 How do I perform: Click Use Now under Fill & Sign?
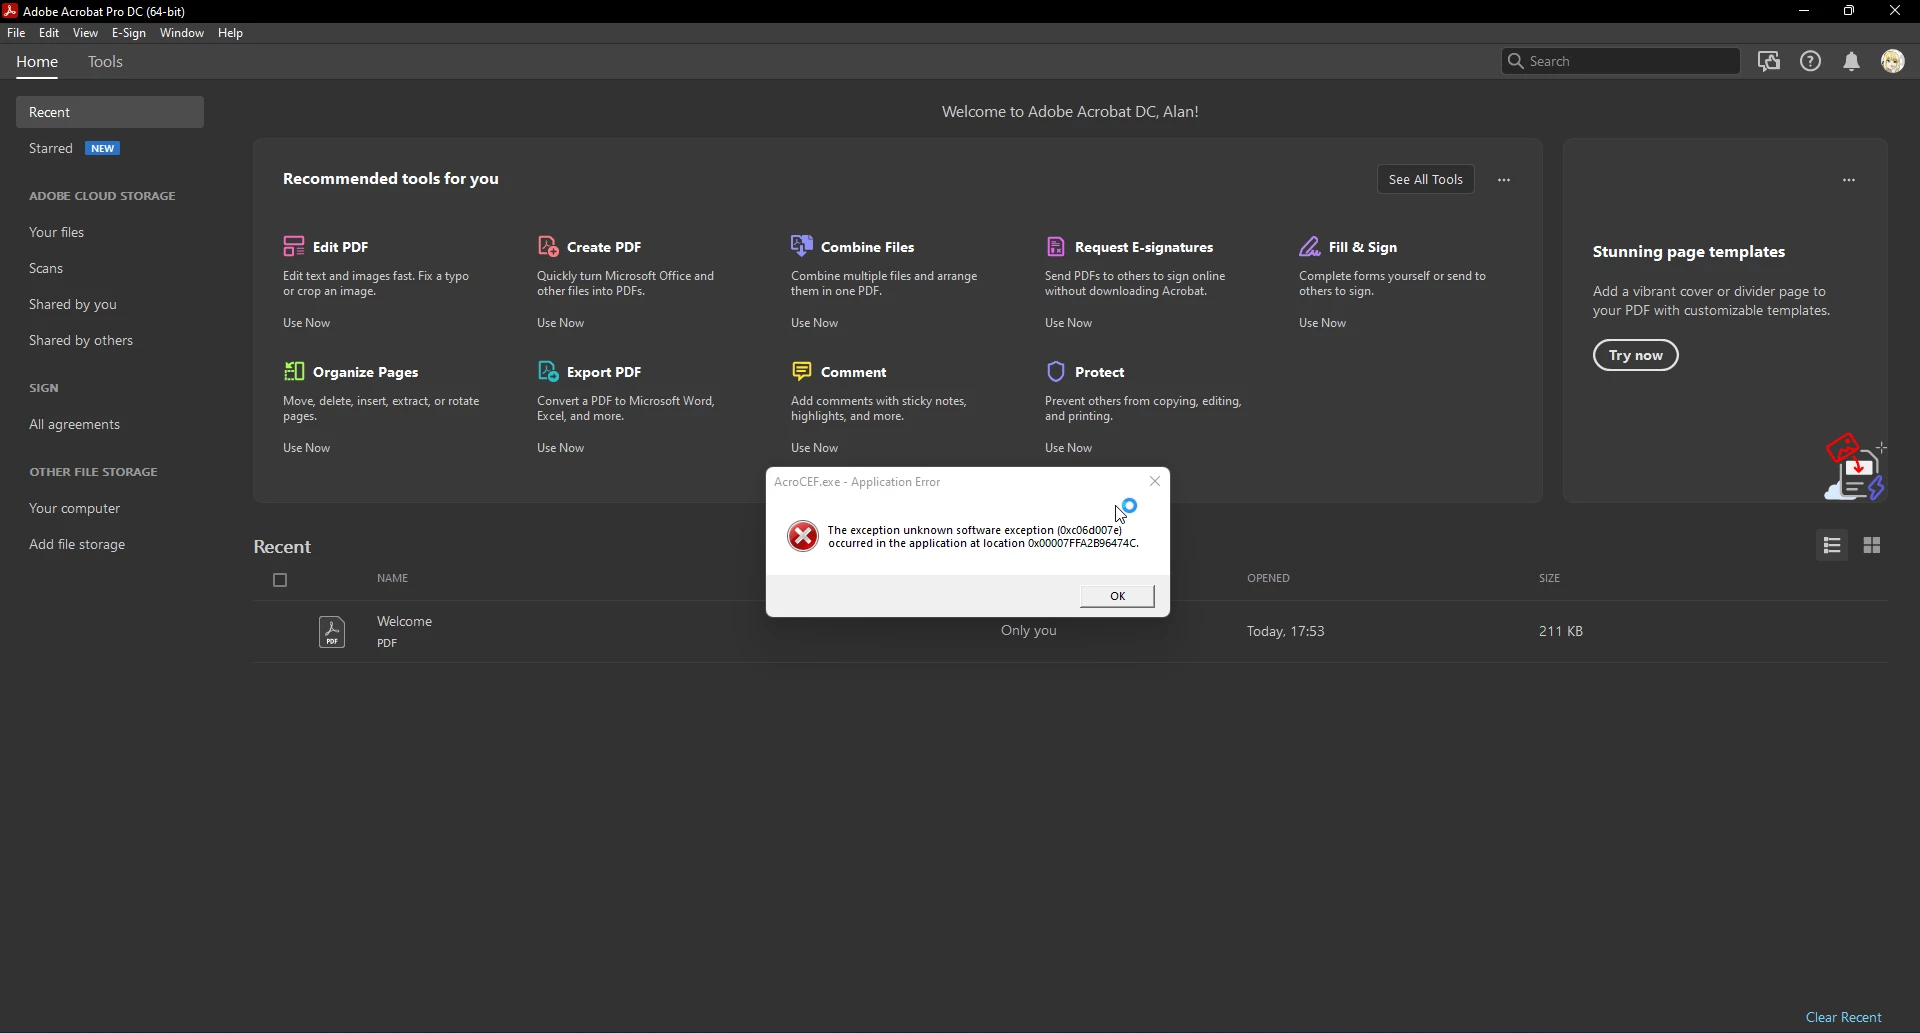(x=1322, y=323)
